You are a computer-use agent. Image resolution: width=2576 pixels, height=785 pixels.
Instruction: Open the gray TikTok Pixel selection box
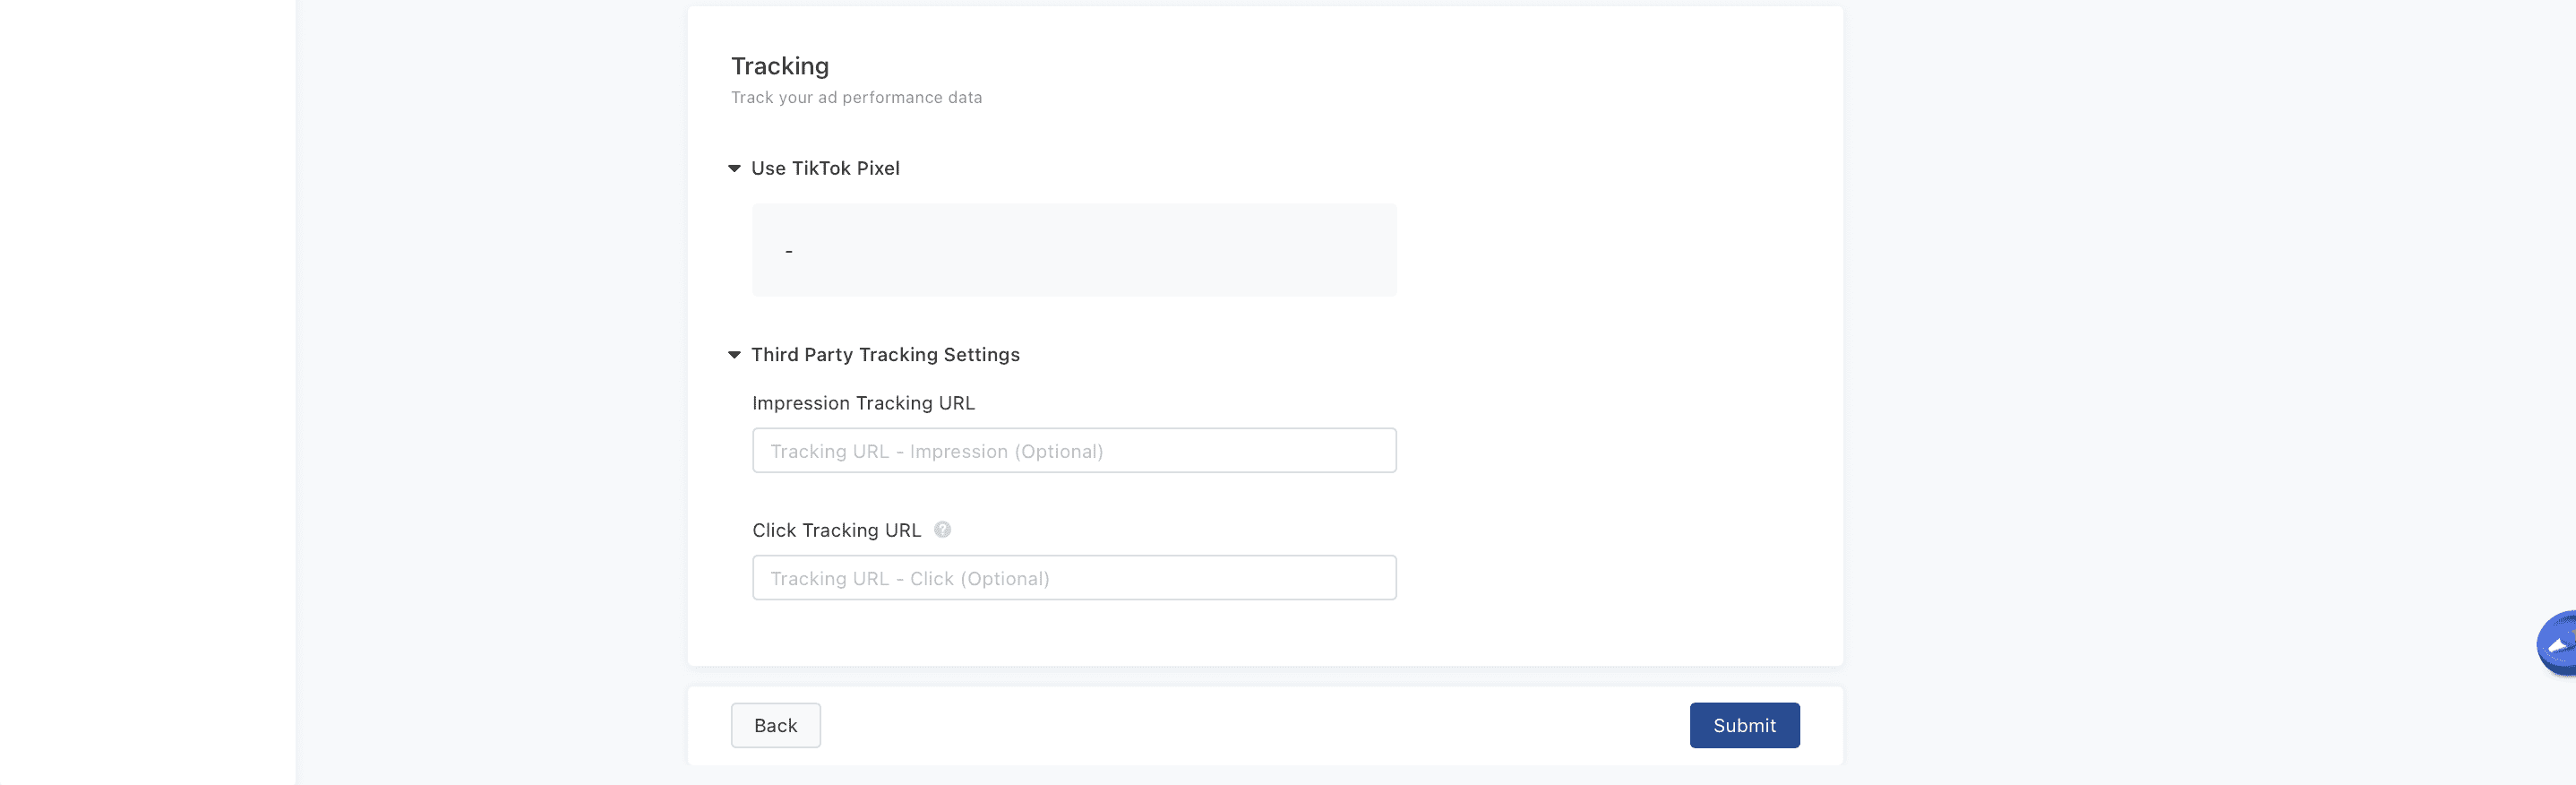[1073, 250]
